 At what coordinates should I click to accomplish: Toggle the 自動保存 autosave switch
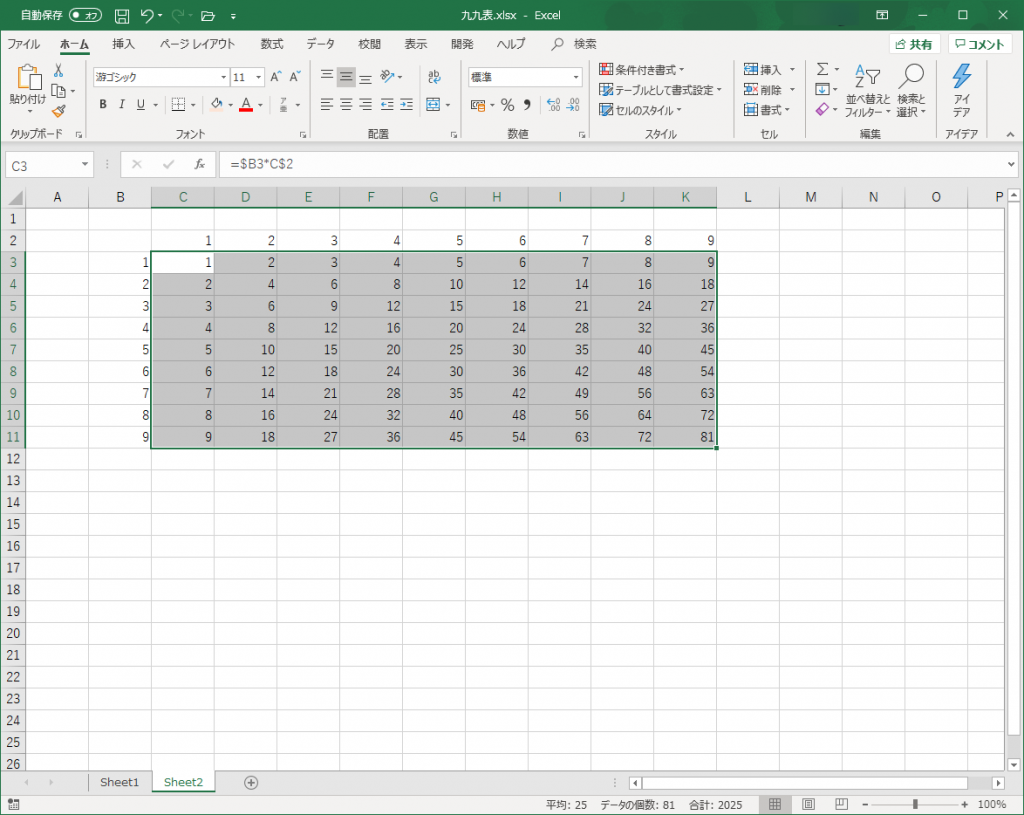(86, 16)
